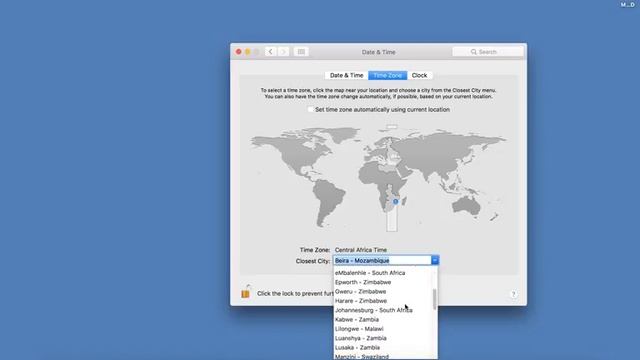Viewport: 640px width, 360px height.
Task: Click the Central Africa Time label
Action: coord(361,250)
